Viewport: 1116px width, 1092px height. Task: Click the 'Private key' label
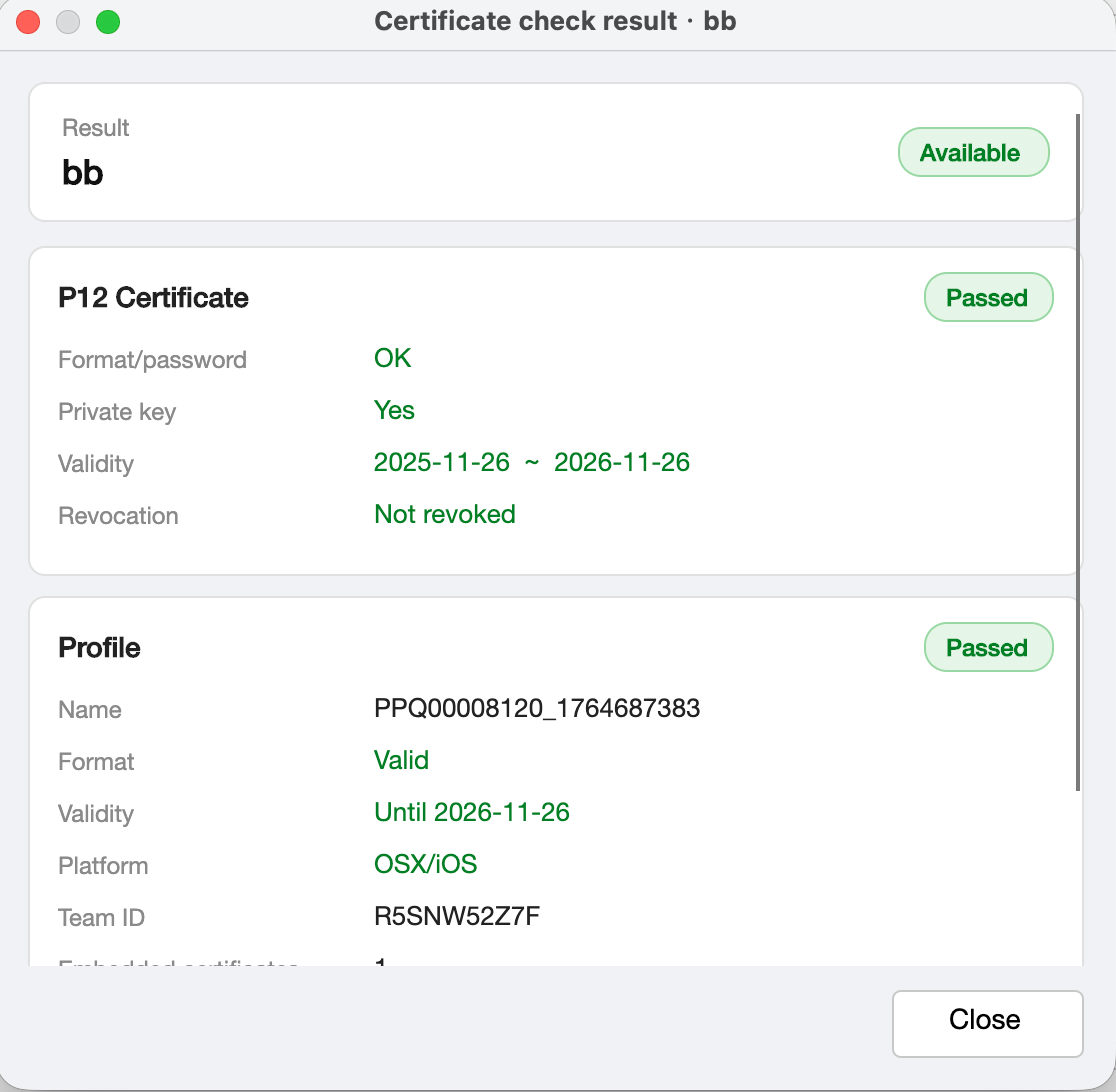tap(117, 411)
